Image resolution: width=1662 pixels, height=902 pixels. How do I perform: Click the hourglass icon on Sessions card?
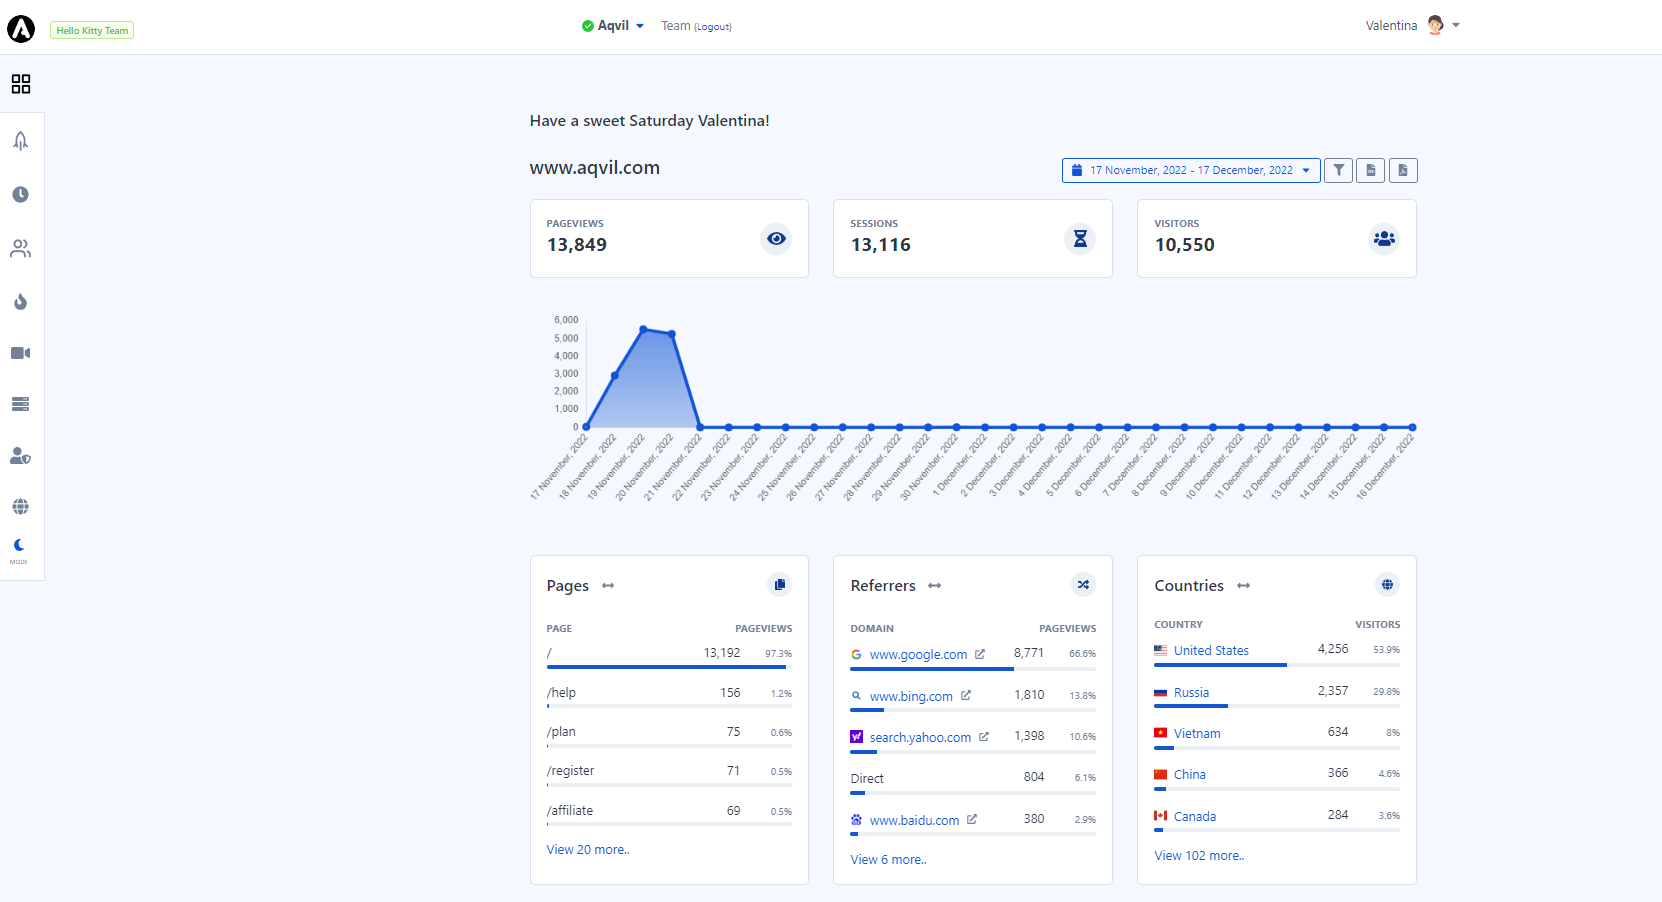point(1080,238)
